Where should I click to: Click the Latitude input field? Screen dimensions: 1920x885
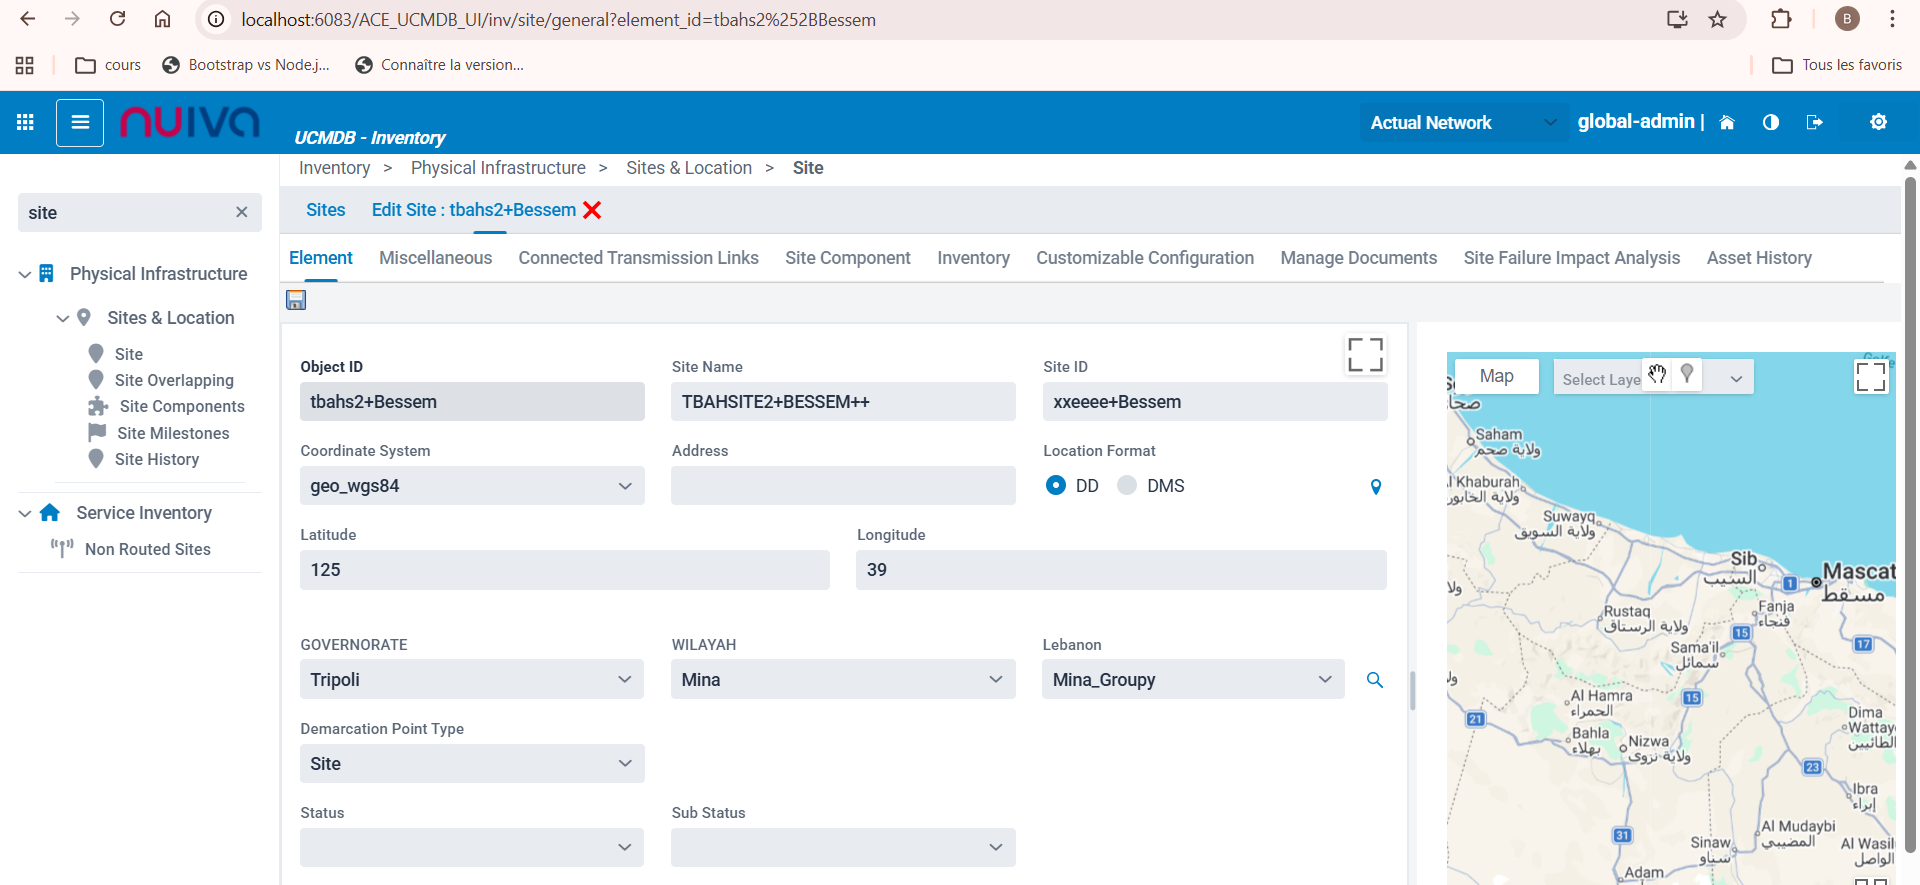tap(564, 570)
